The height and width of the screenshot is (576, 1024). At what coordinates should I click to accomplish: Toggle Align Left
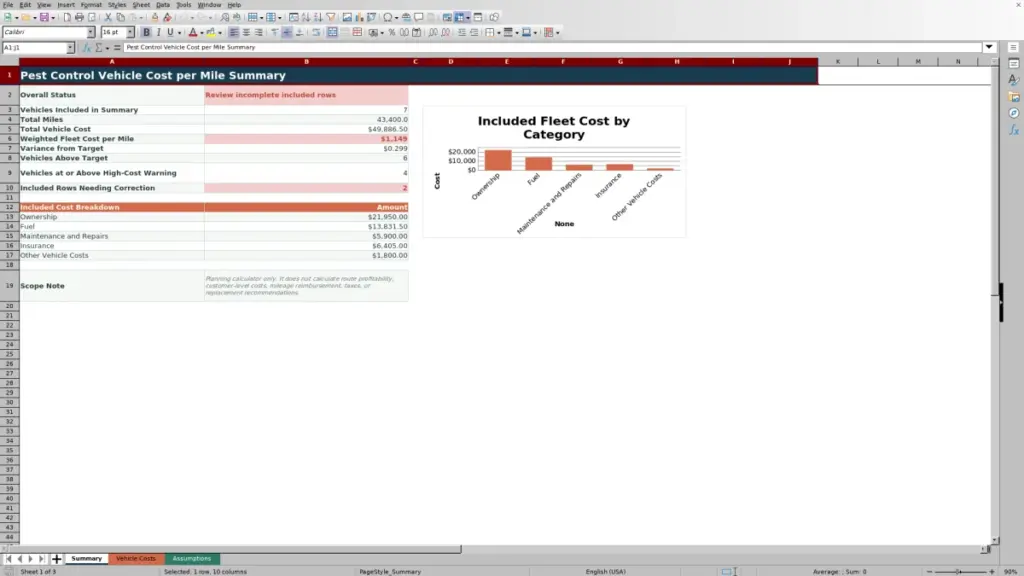(x=234, y=32)
